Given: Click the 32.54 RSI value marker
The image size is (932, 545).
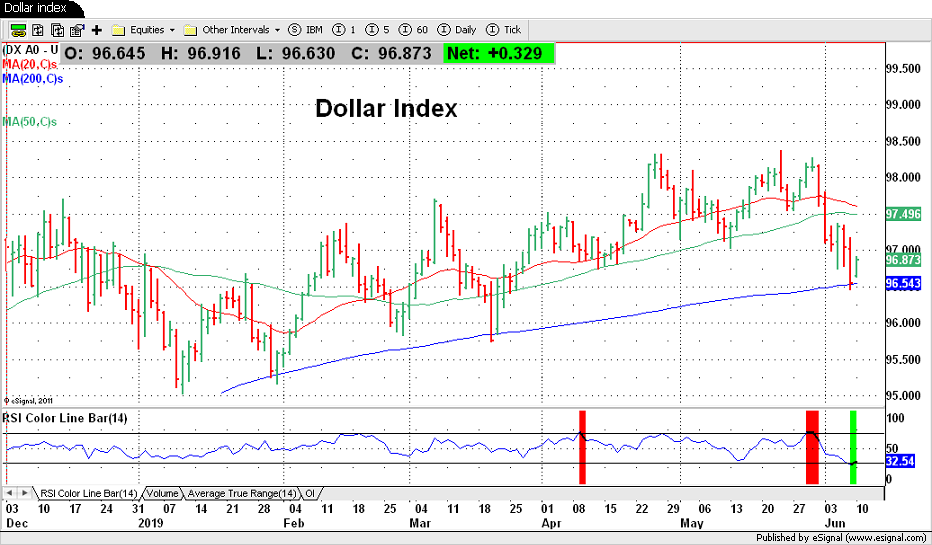Looking at the screenshot, I should click(x=900, y=461).
